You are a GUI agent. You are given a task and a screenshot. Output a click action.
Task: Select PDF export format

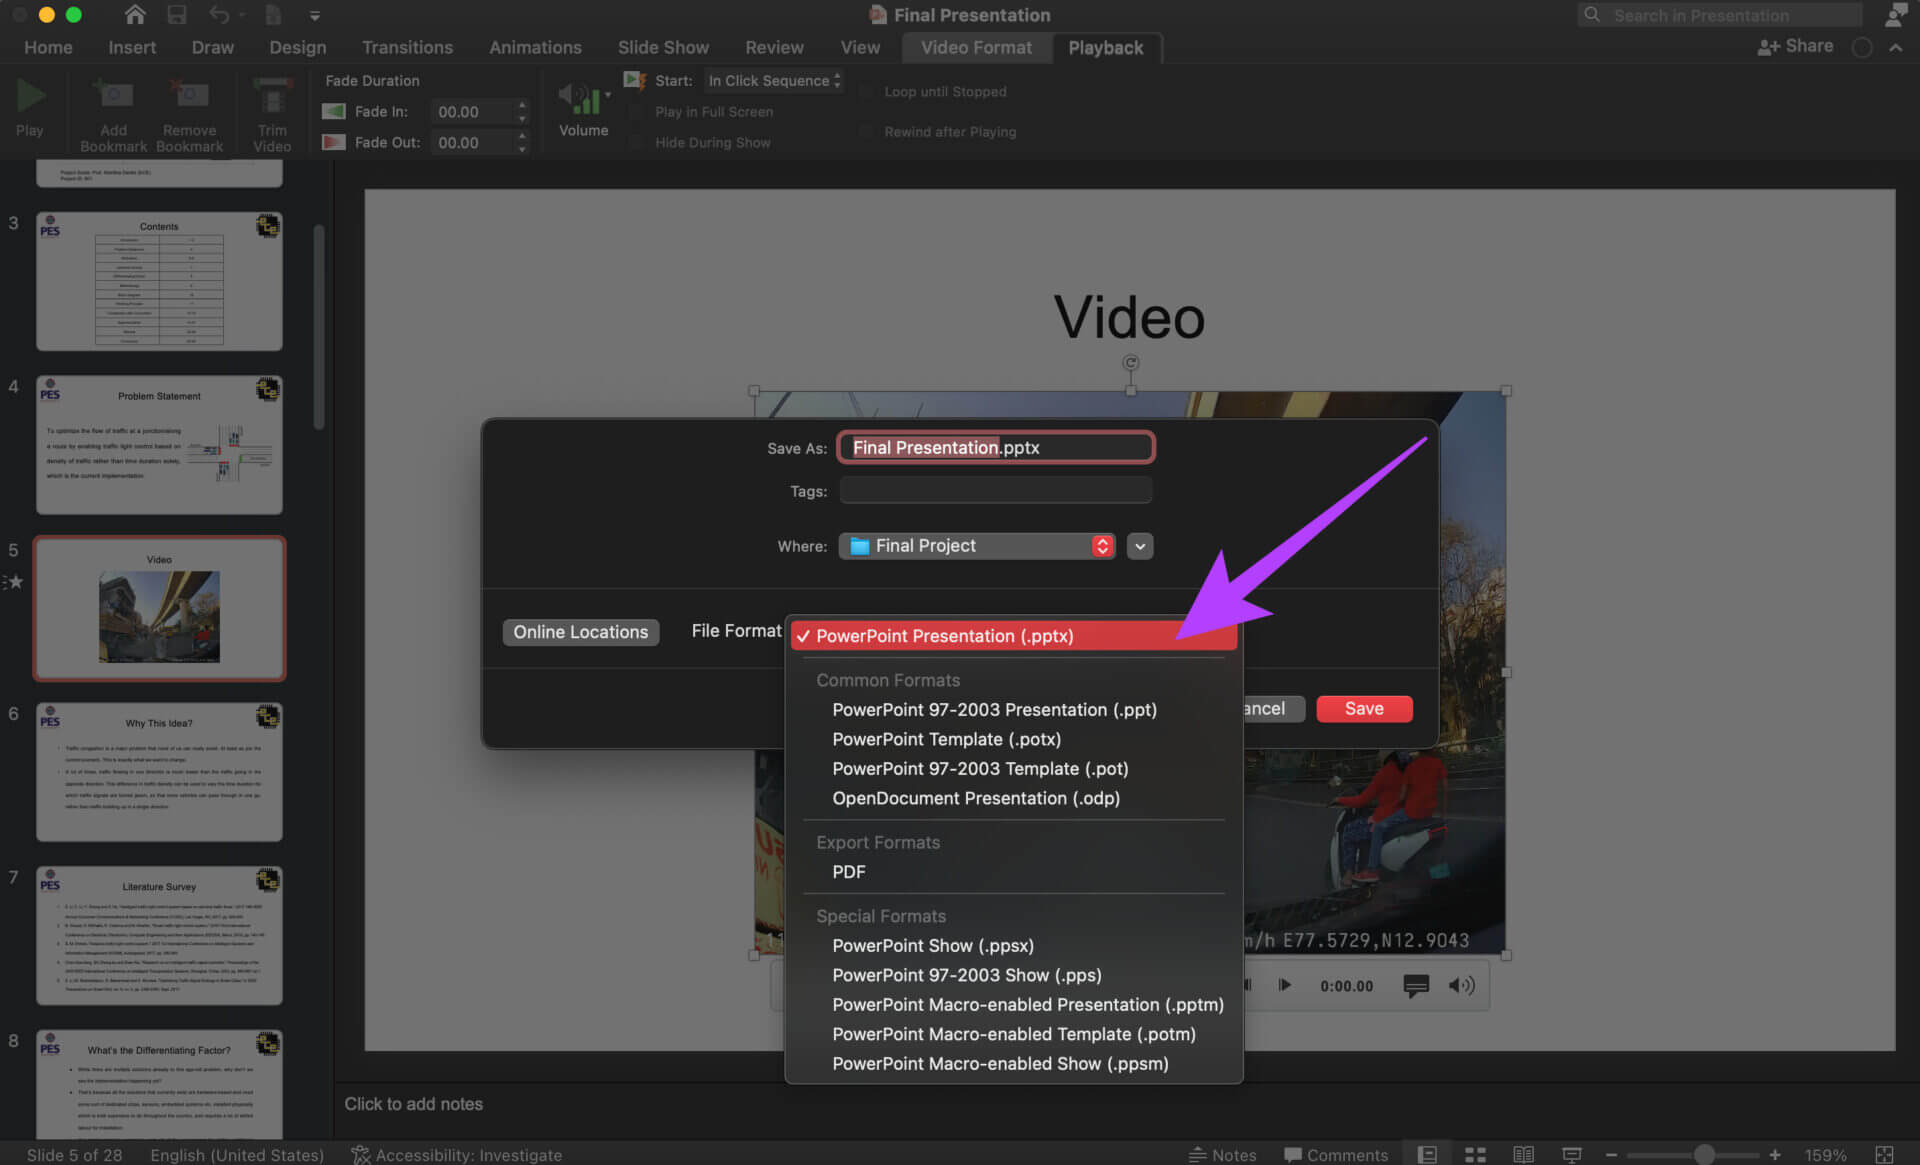pyautogui.click(x=848, y=871)
